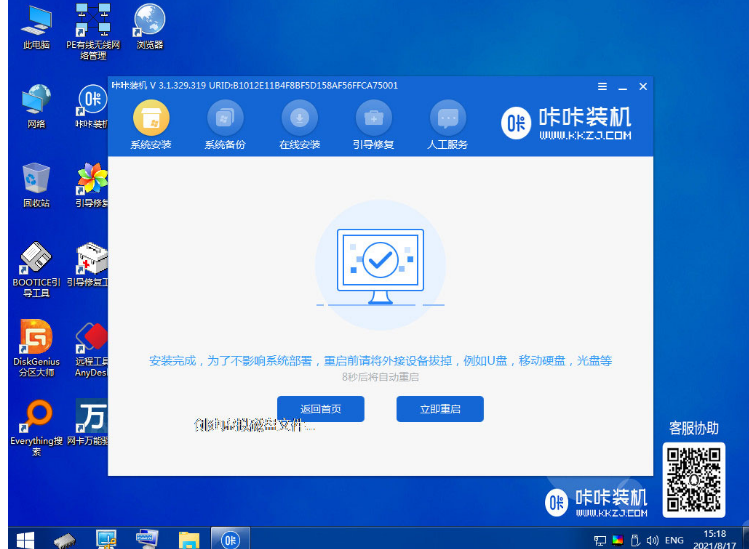This screenshot has width=749, height=549.
Task: Open 引导修复 toolbar icon
Action: 374,125
